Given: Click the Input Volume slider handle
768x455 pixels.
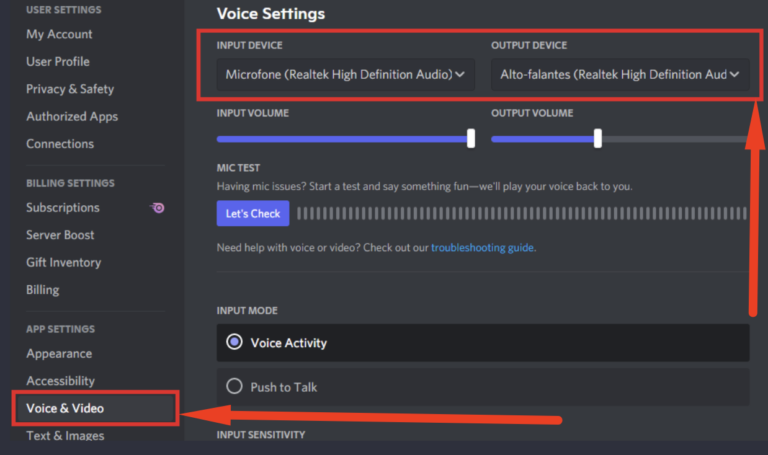Looking at the screenshot, I should (x=471, y=139).
